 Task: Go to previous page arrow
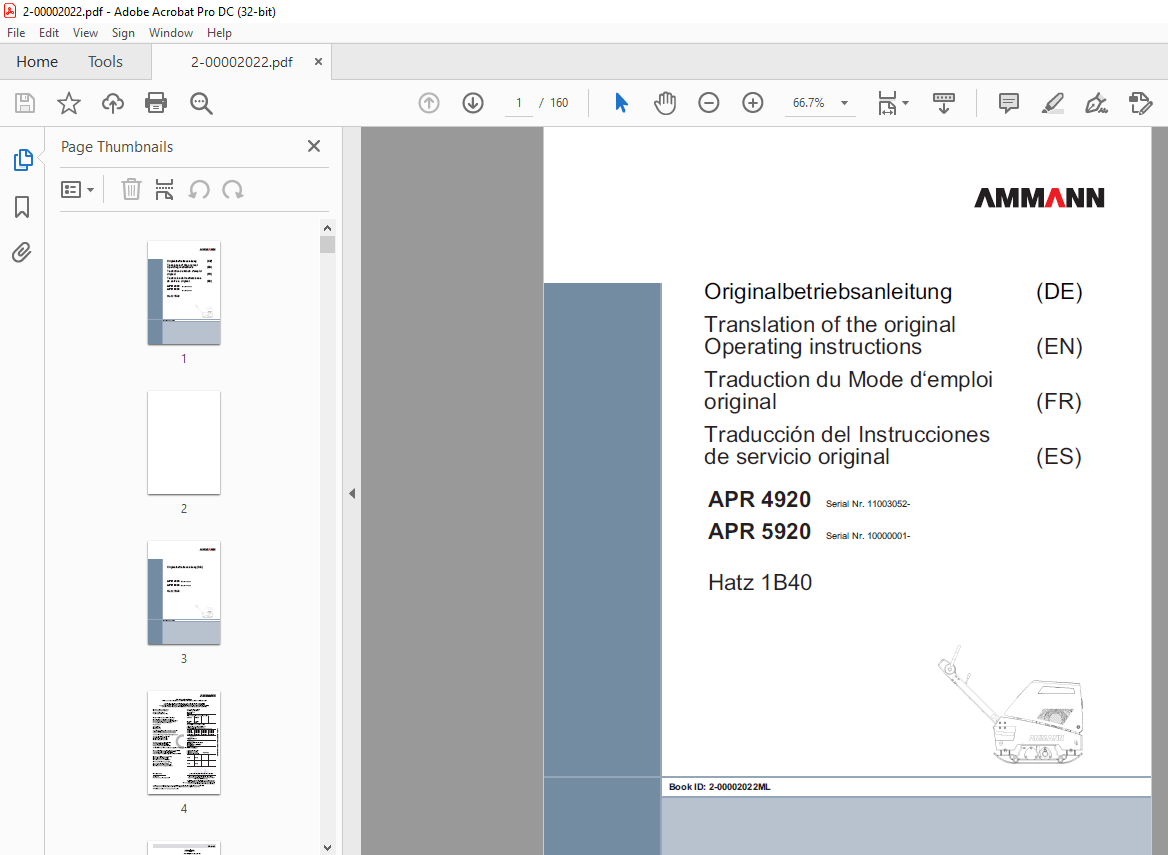[x=428, y=103]
